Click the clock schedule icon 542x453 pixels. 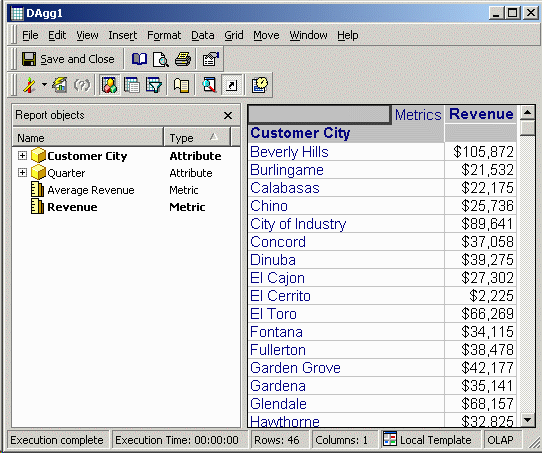pos(260,85)
